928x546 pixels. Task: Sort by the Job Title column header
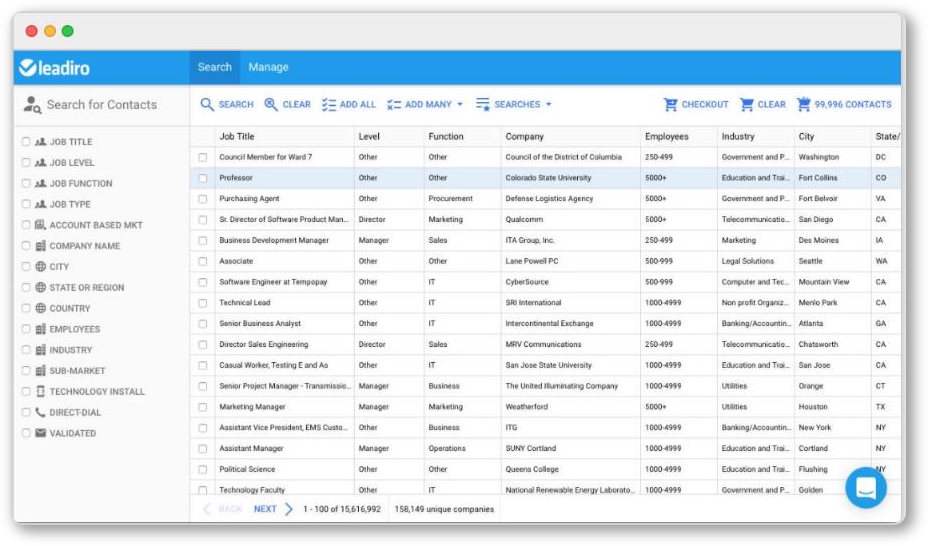pyautogui.click(x=237, y=136)
